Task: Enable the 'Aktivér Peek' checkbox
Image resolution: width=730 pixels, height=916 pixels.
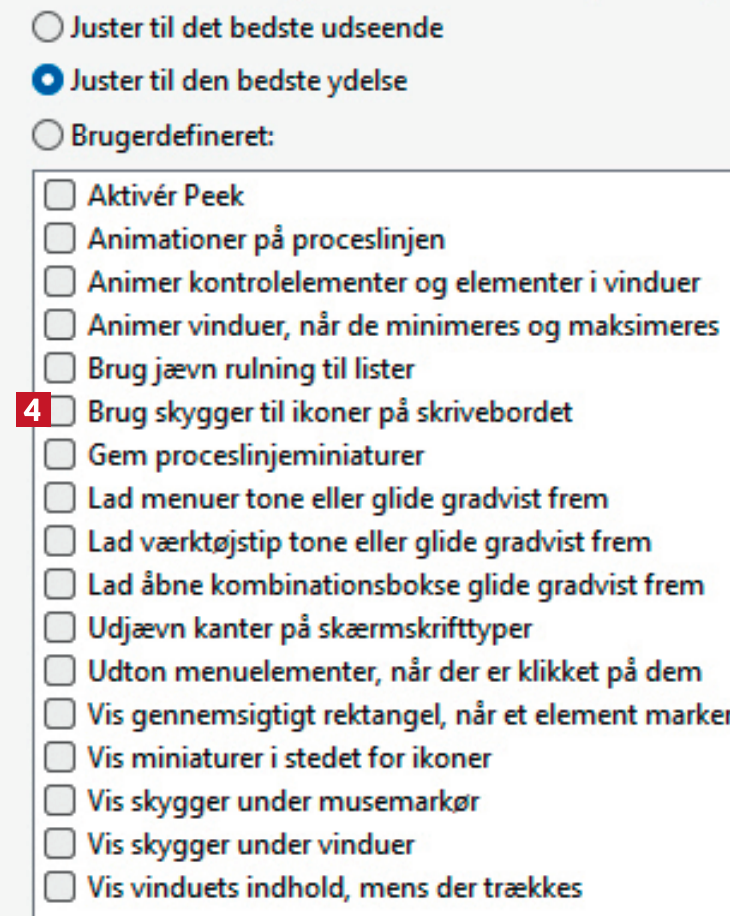Action: point(60,195)
